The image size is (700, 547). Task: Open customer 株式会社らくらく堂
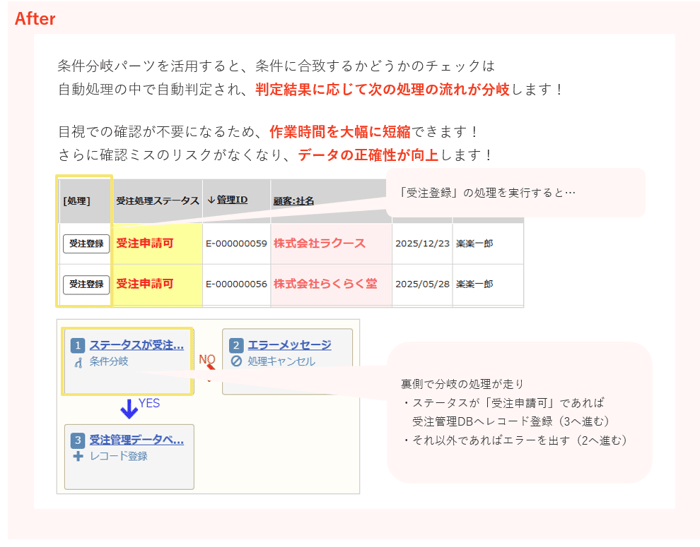325,284
